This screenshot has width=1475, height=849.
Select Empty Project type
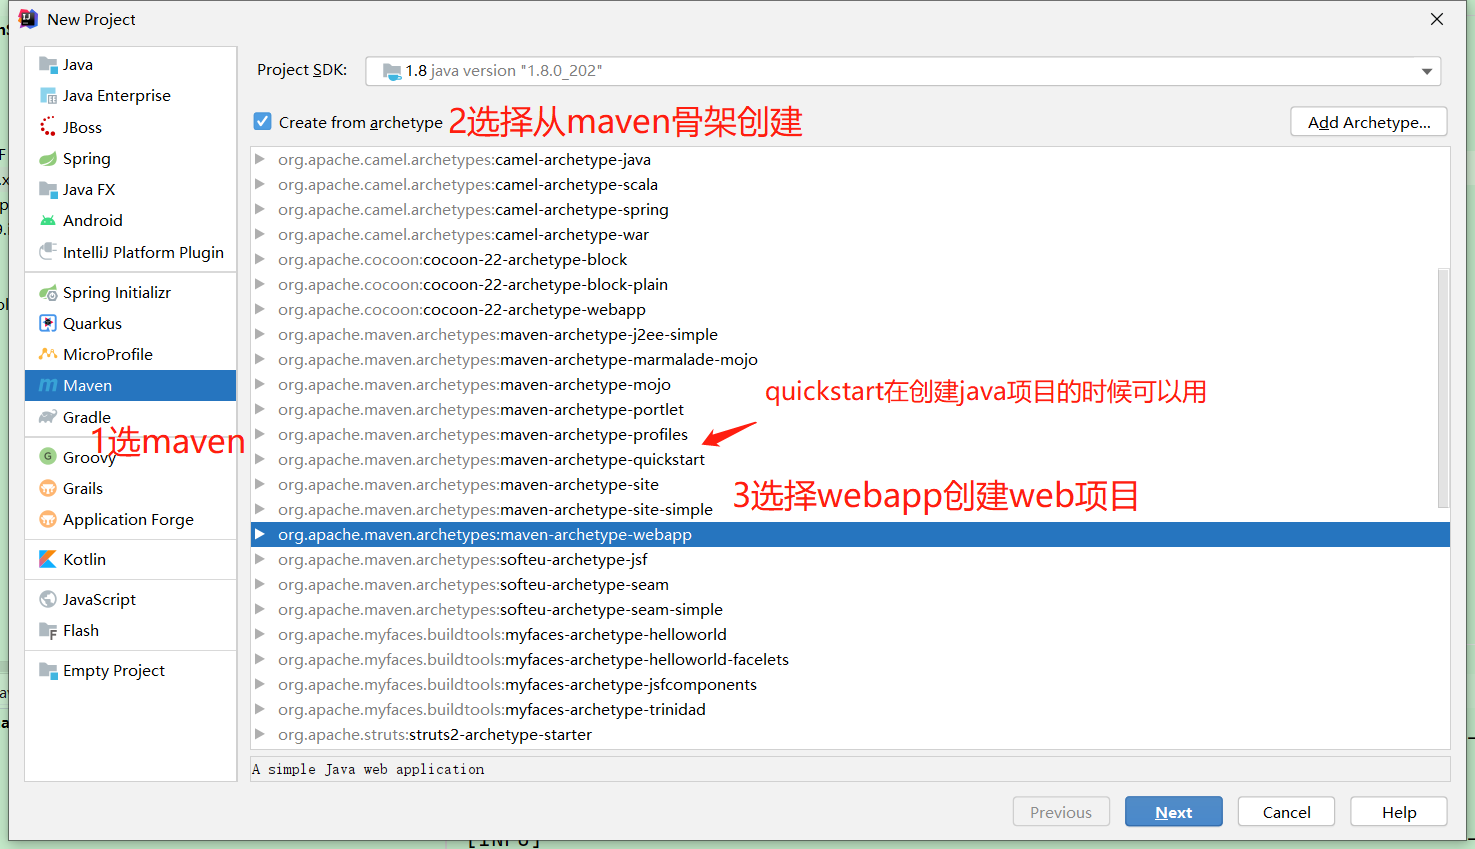click(131, 670)
